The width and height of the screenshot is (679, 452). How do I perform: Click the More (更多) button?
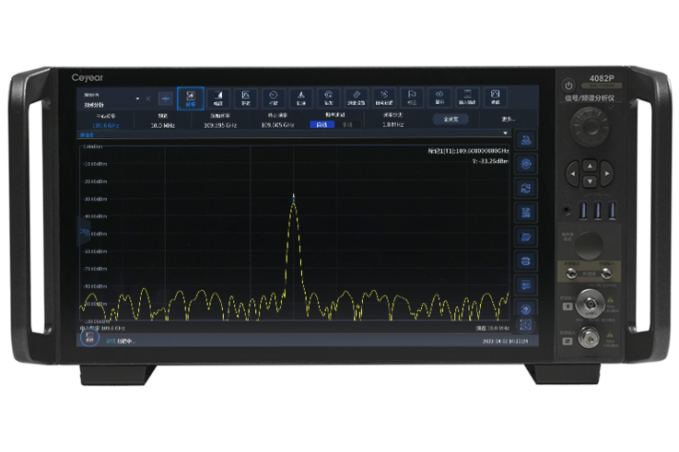(x=508, y=119)
